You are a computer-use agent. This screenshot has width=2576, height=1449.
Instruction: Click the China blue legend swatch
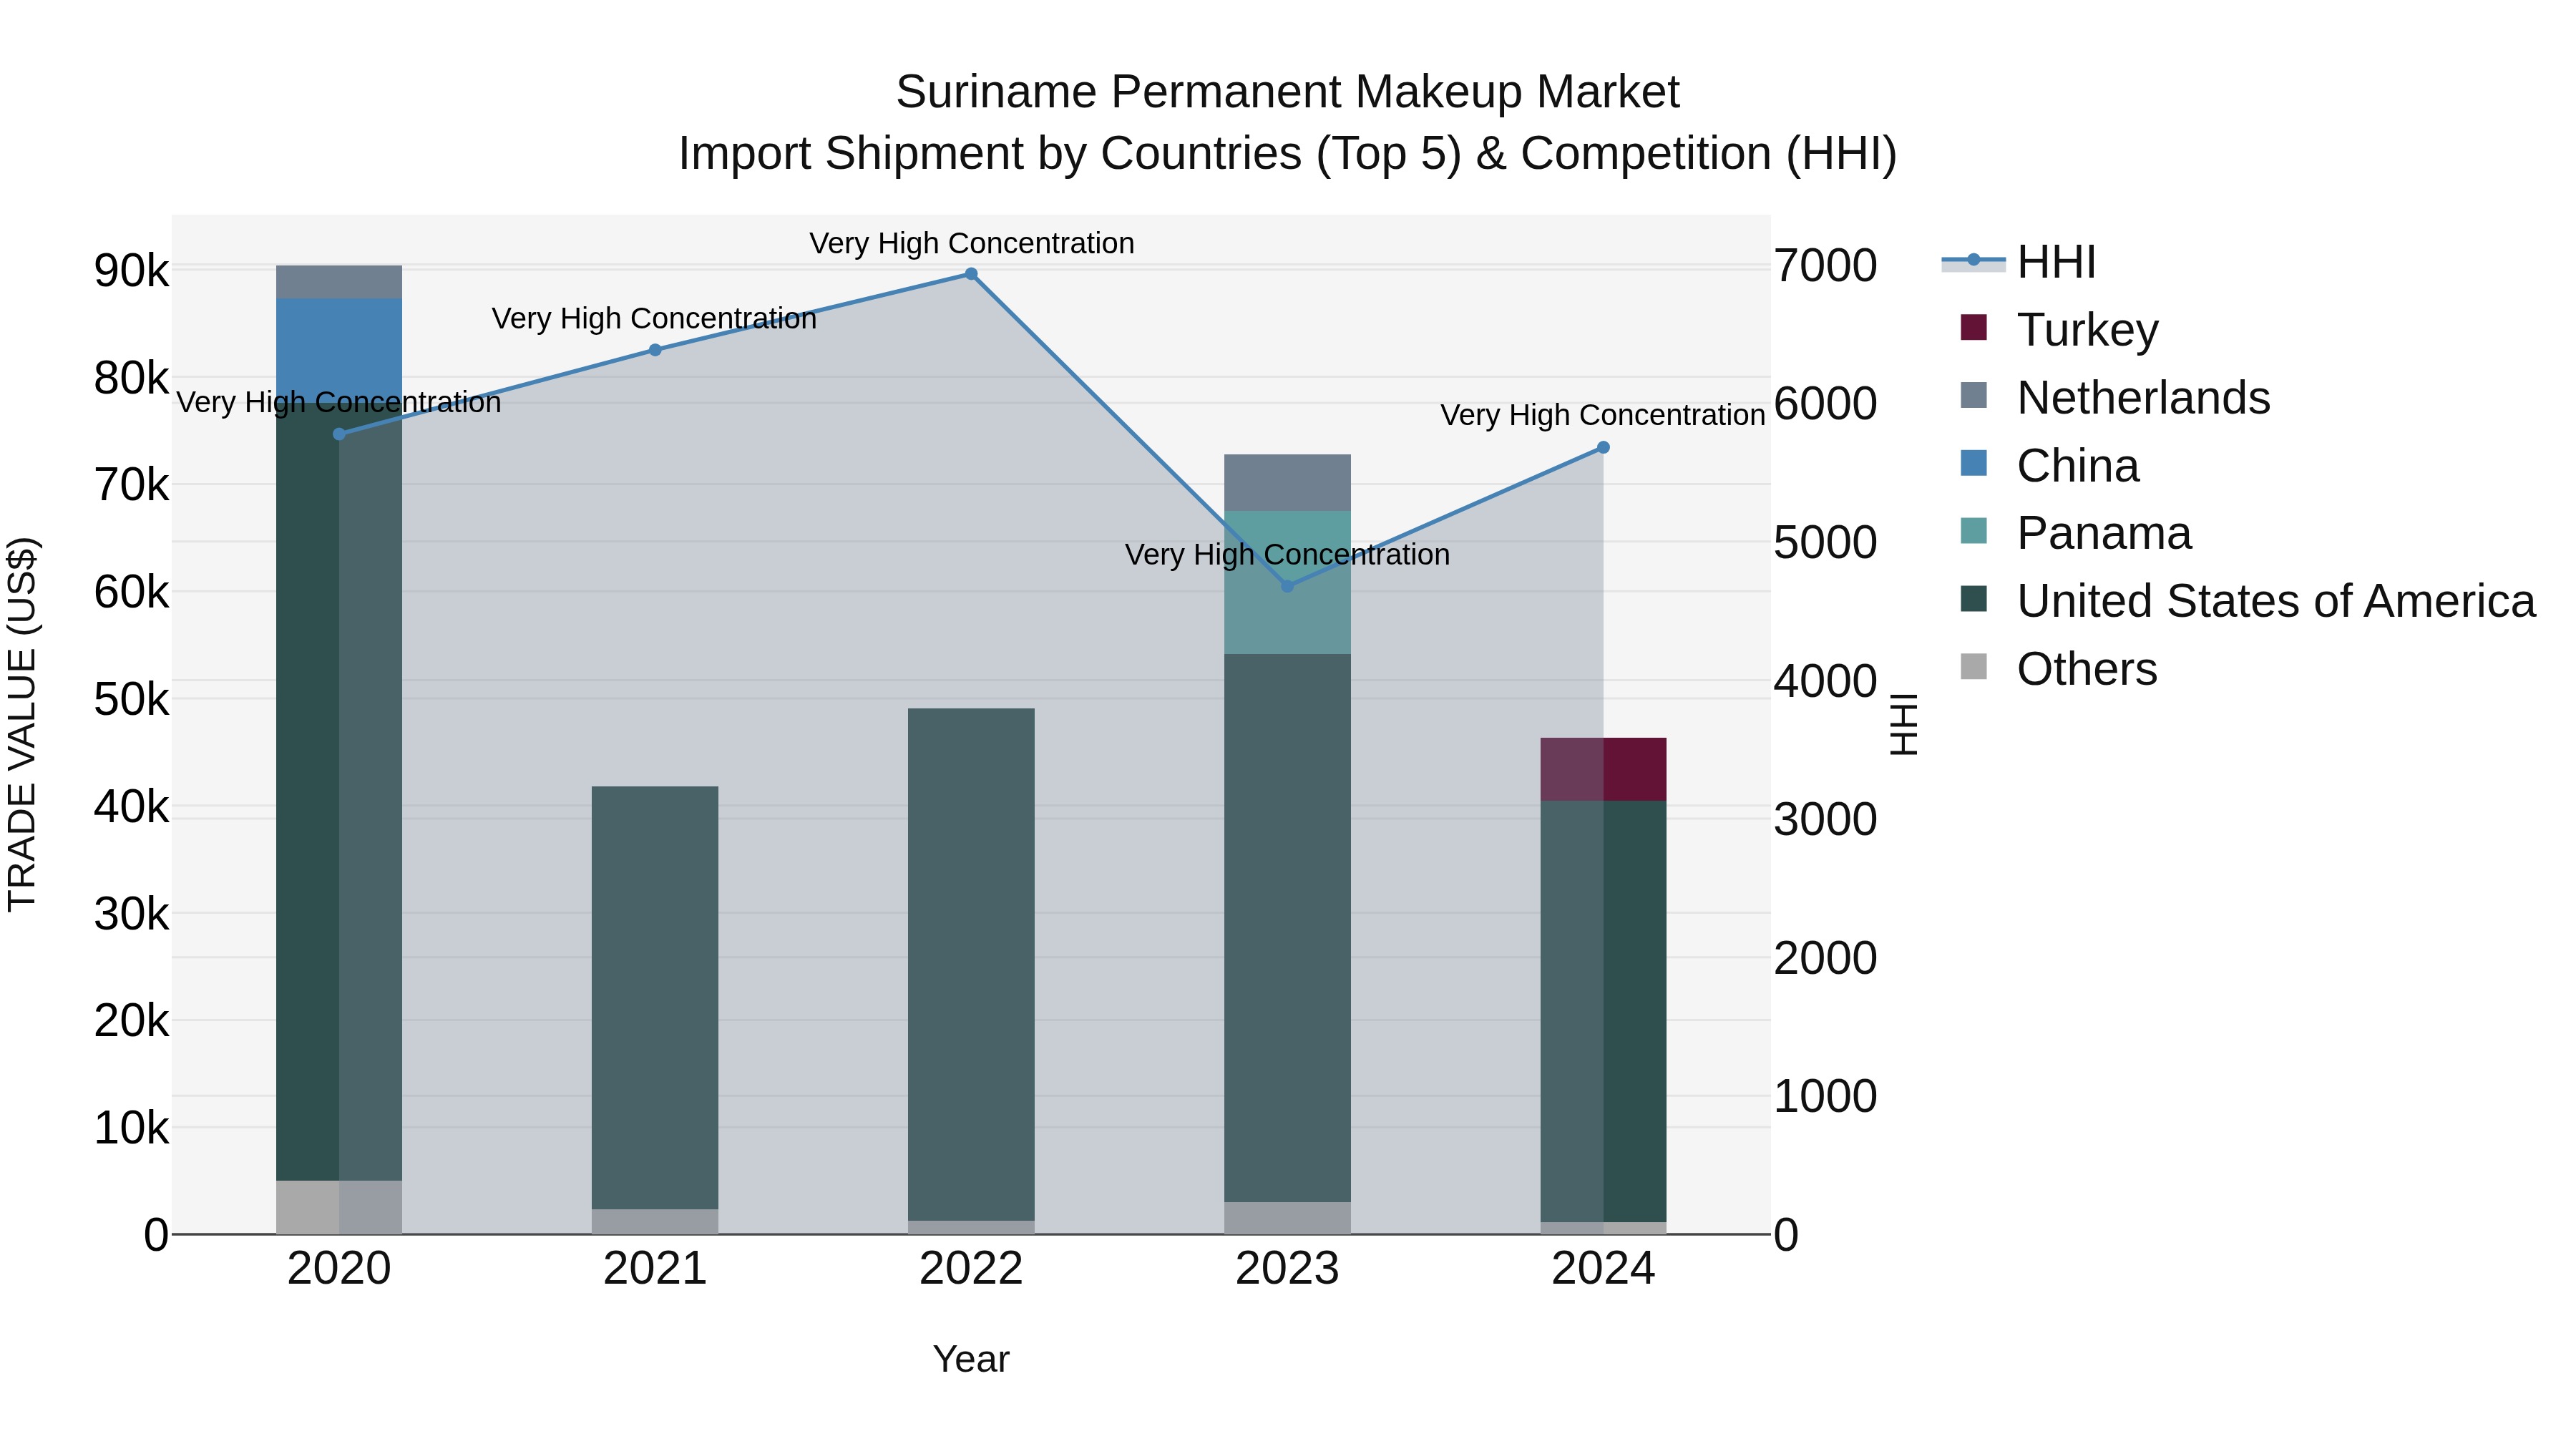pos(1974,463)
